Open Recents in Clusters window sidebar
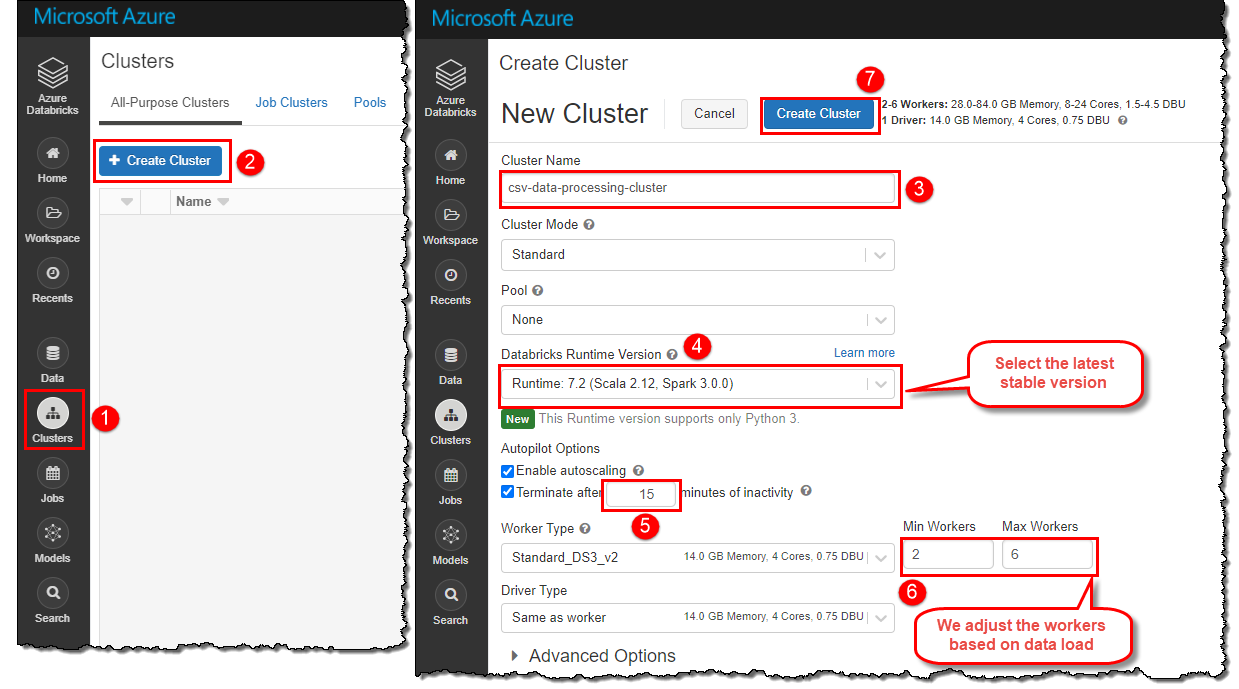 (52, 281)
